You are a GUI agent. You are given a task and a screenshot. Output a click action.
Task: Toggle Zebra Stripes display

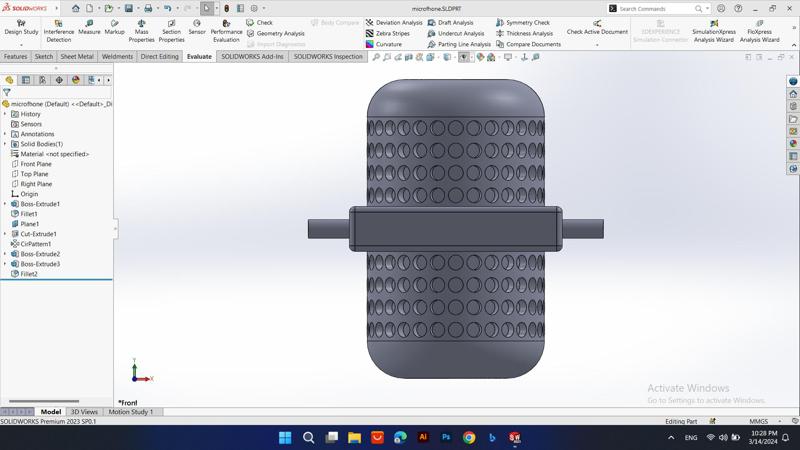pos(388,33)
